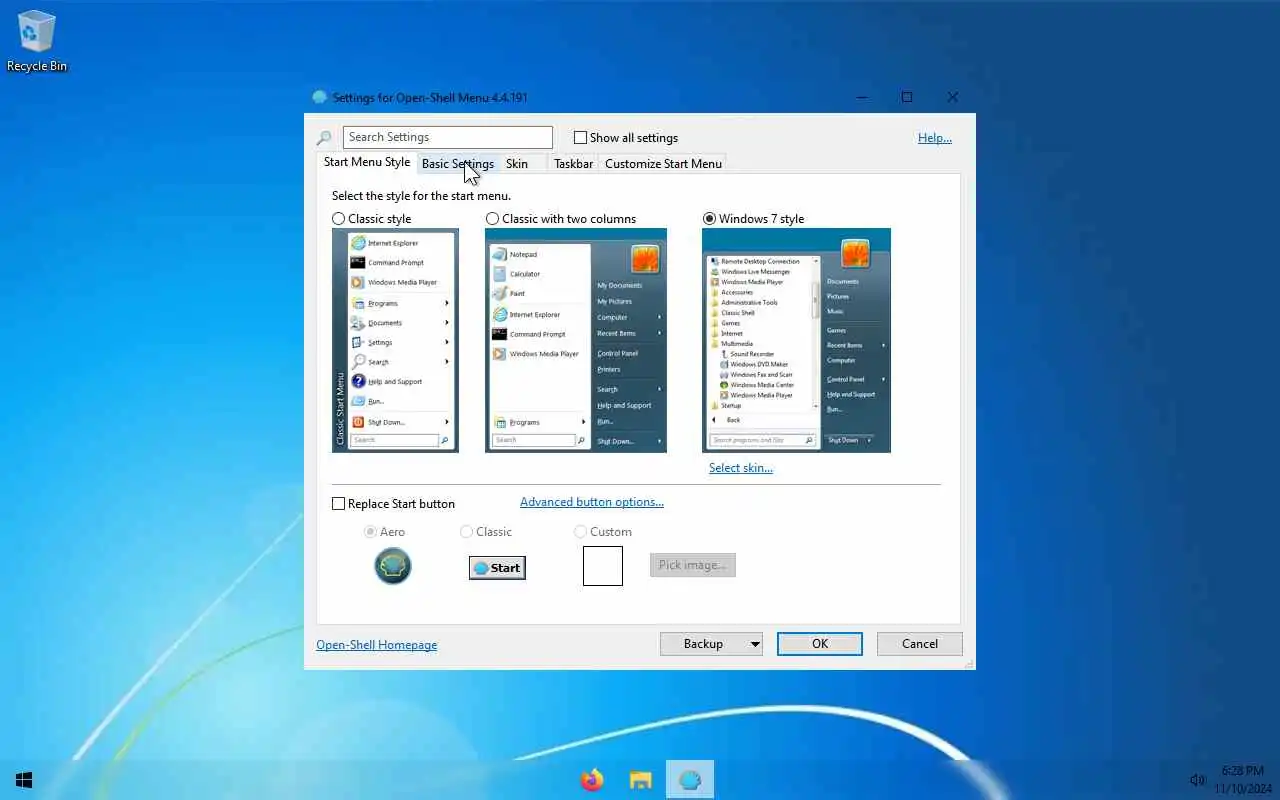Click the Classic with two columns preview
1280x800 pixels.
click(x=576, y=340)
